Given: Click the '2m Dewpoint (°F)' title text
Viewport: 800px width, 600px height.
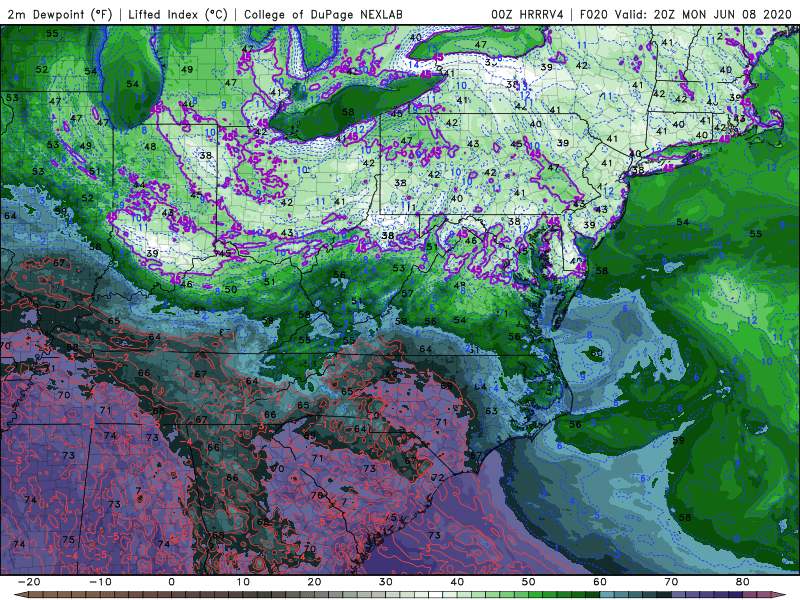Looking at the screenshot, I should [x=59, y=15].
